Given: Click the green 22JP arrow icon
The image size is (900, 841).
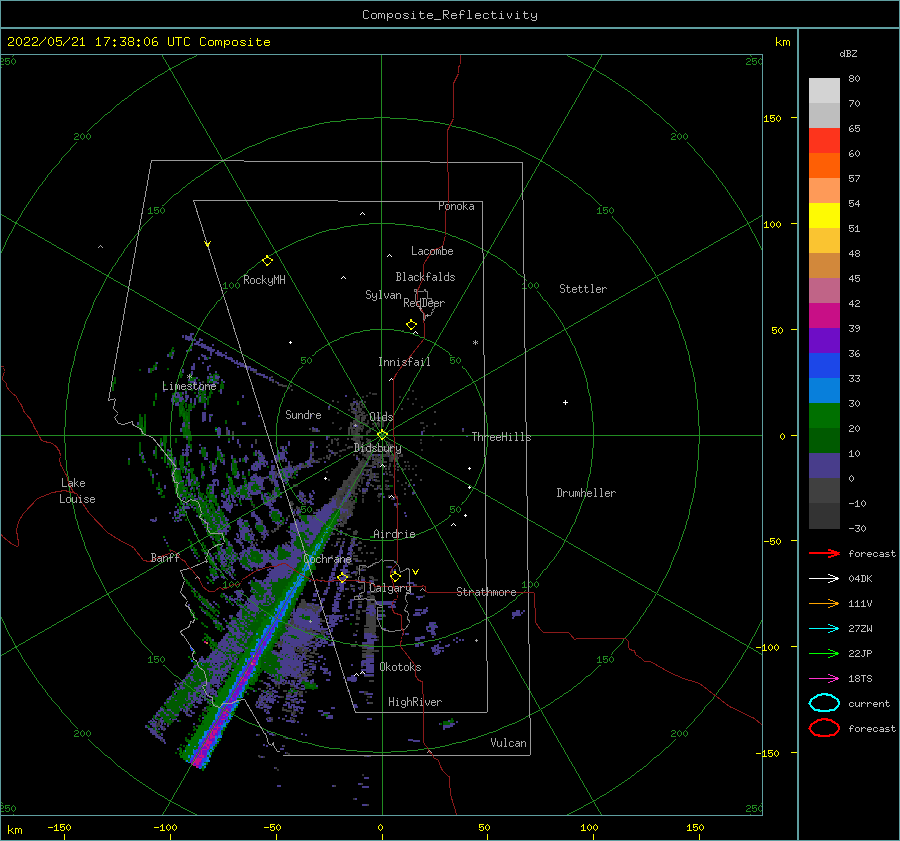Looking at the screenshot, I should click(x=824, y=653).
